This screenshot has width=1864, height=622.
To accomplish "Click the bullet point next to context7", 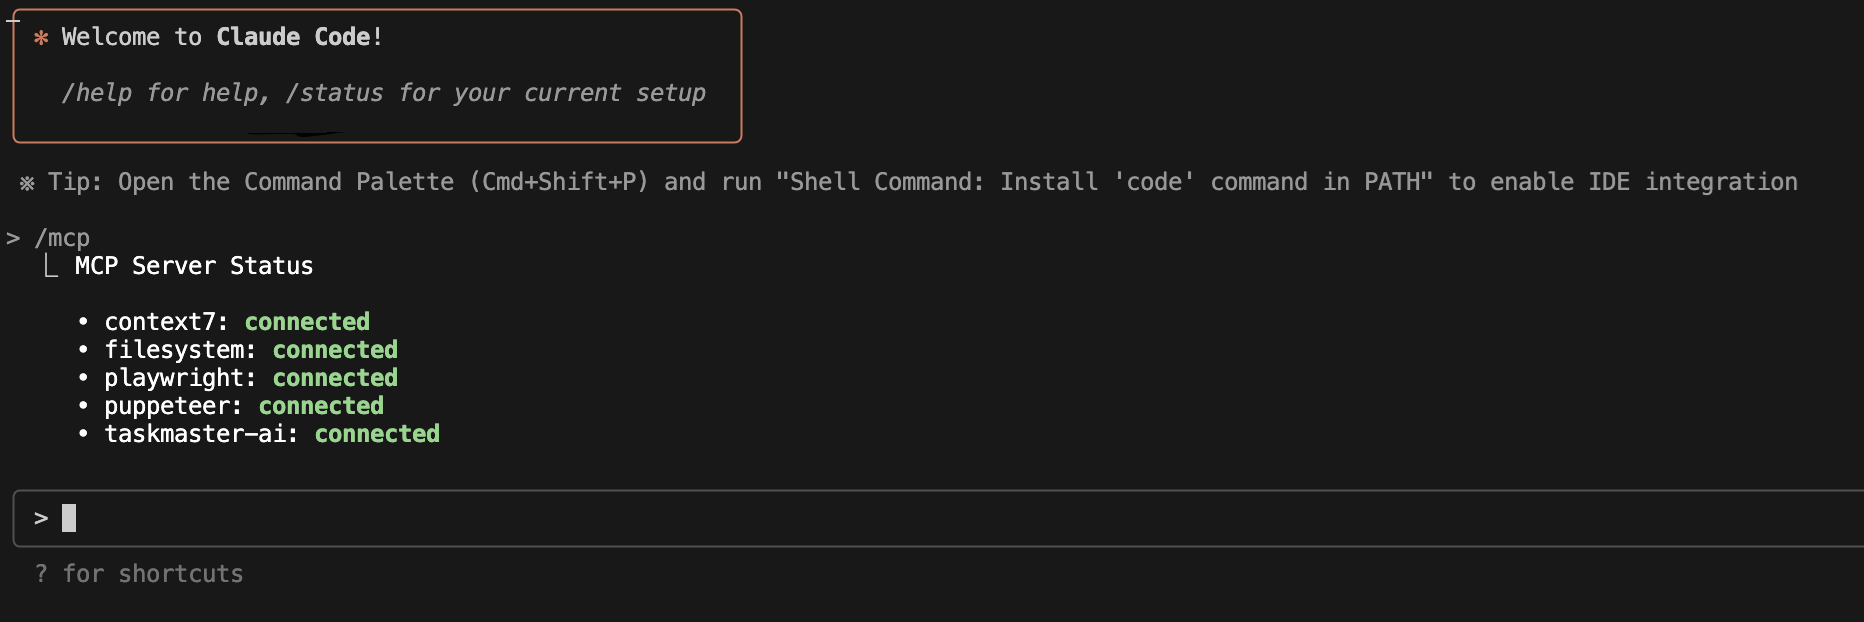I will tap(83, 322).
